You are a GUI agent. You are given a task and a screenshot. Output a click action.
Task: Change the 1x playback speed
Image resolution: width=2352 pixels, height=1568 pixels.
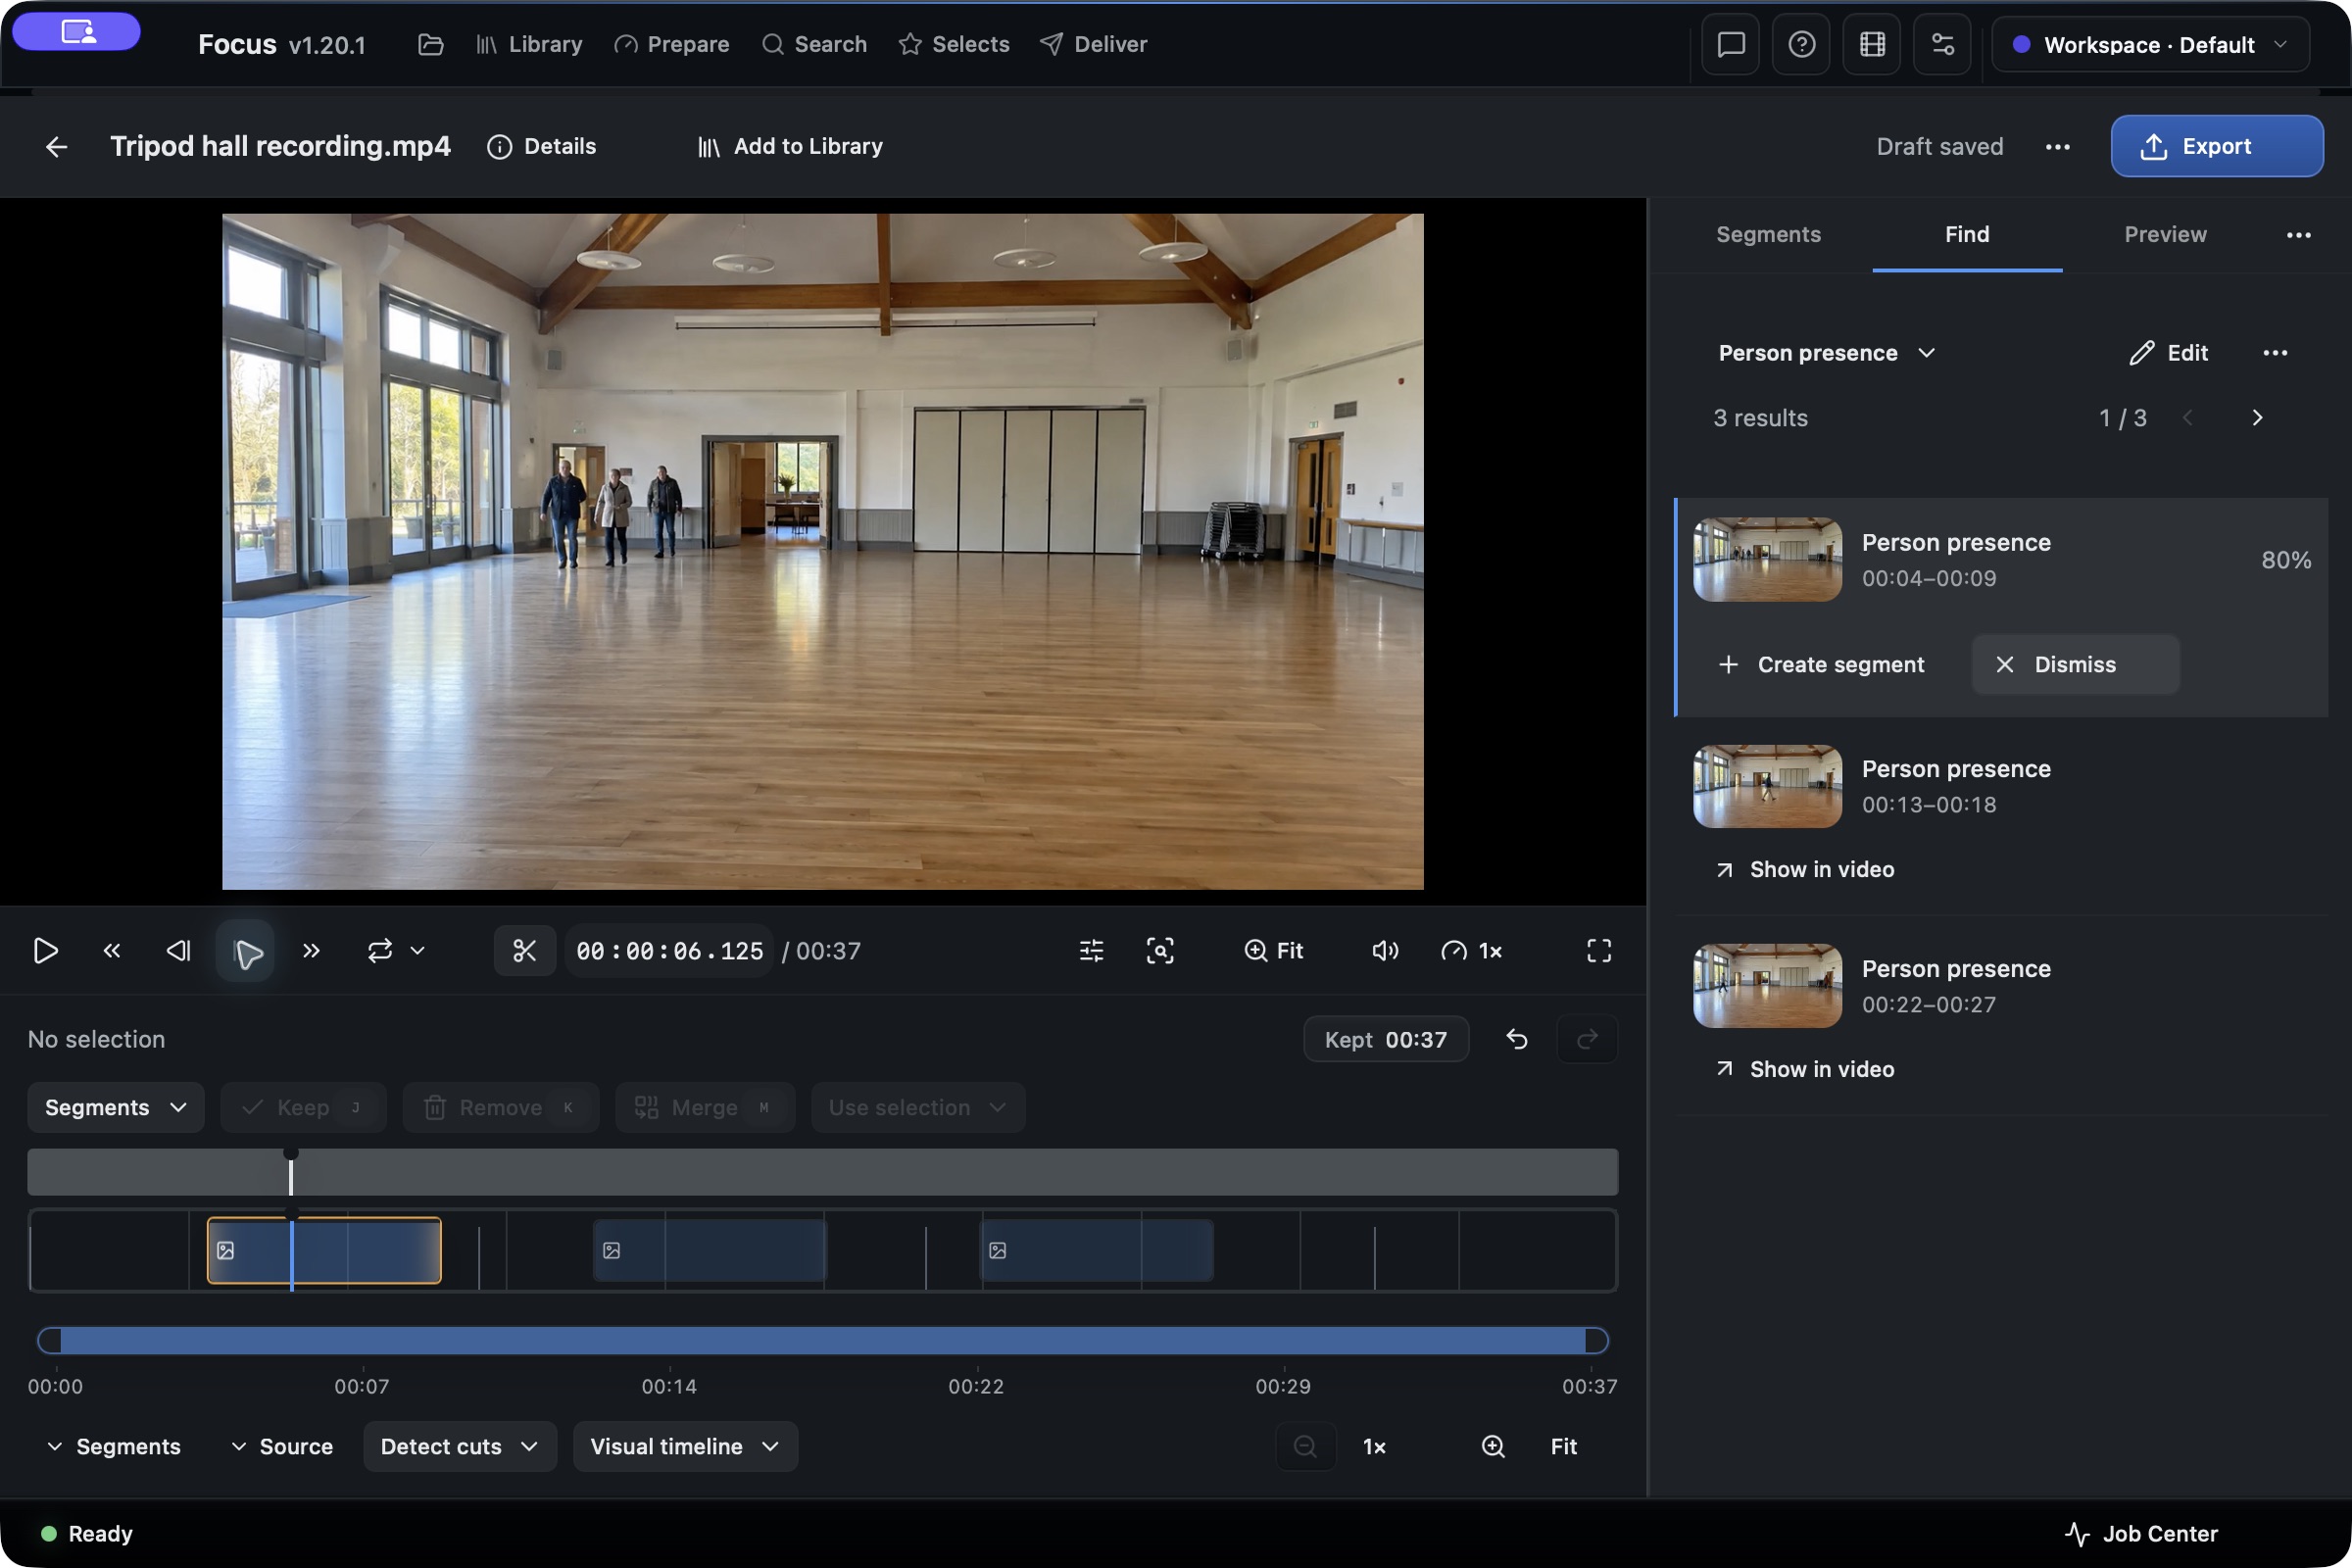[x=1472, y=950]
